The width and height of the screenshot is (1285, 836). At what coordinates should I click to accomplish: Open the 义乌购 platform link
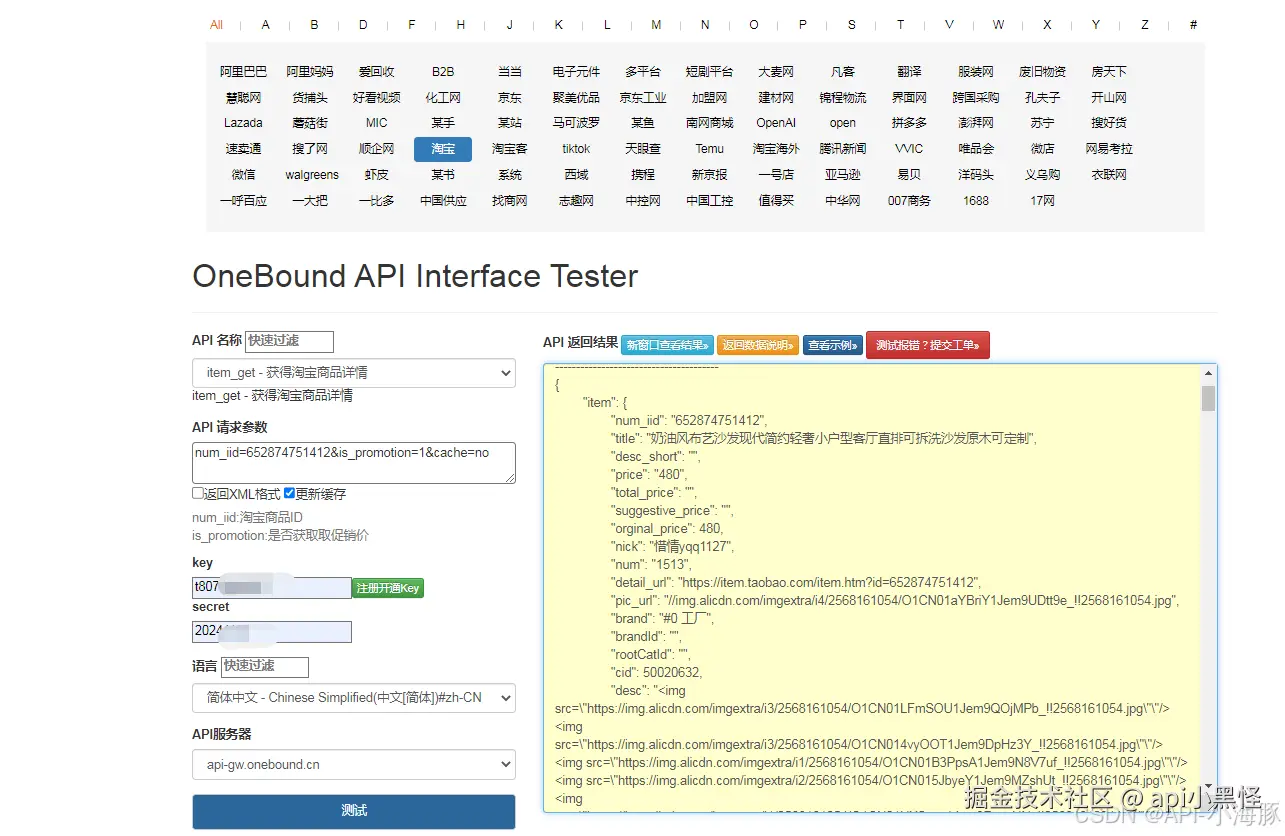[x=1042, y=174]
